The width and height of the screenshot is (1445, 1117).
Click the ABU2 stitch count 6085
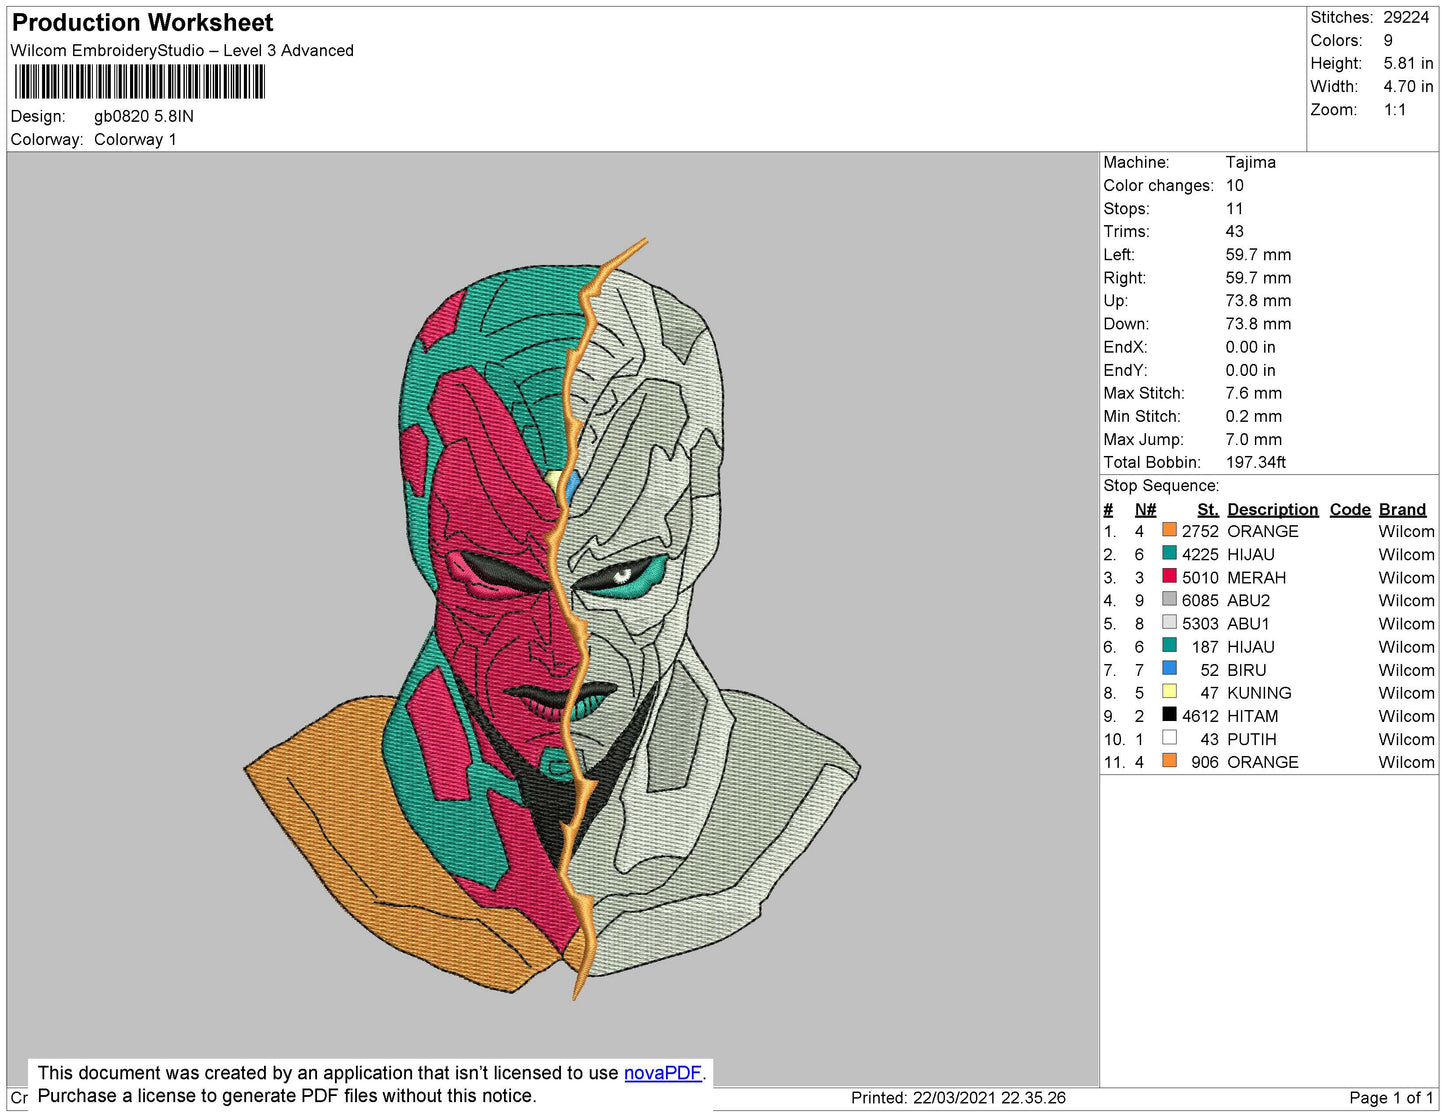[x=1200, y=600]
